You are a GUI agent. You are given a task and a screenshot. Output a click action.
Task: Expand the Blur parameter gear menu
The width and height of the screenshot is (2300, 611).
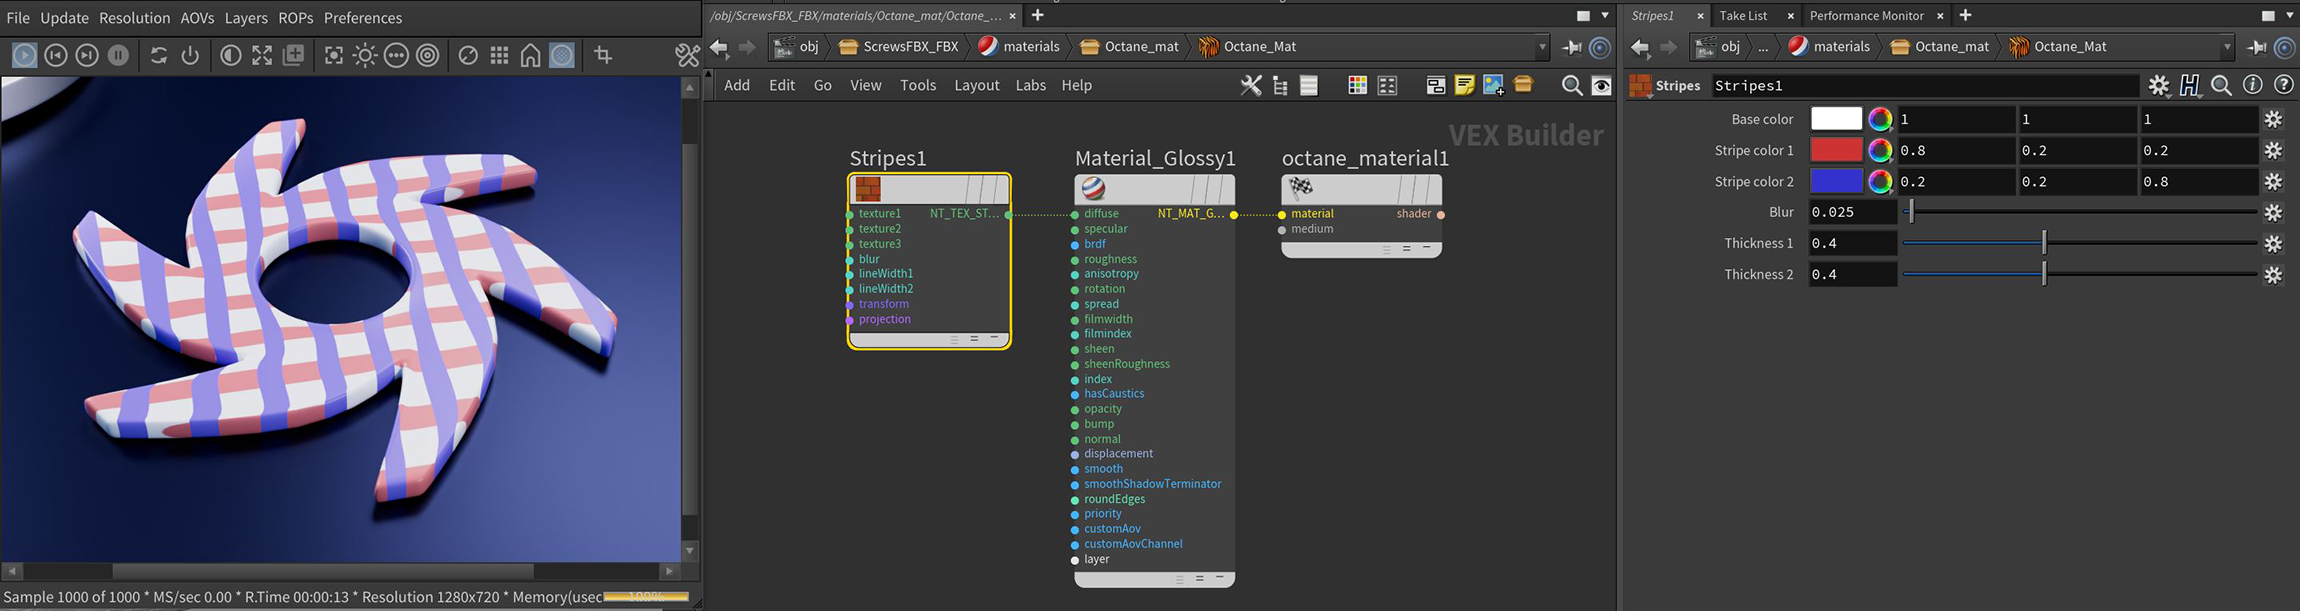click(x=2273, y=213)
